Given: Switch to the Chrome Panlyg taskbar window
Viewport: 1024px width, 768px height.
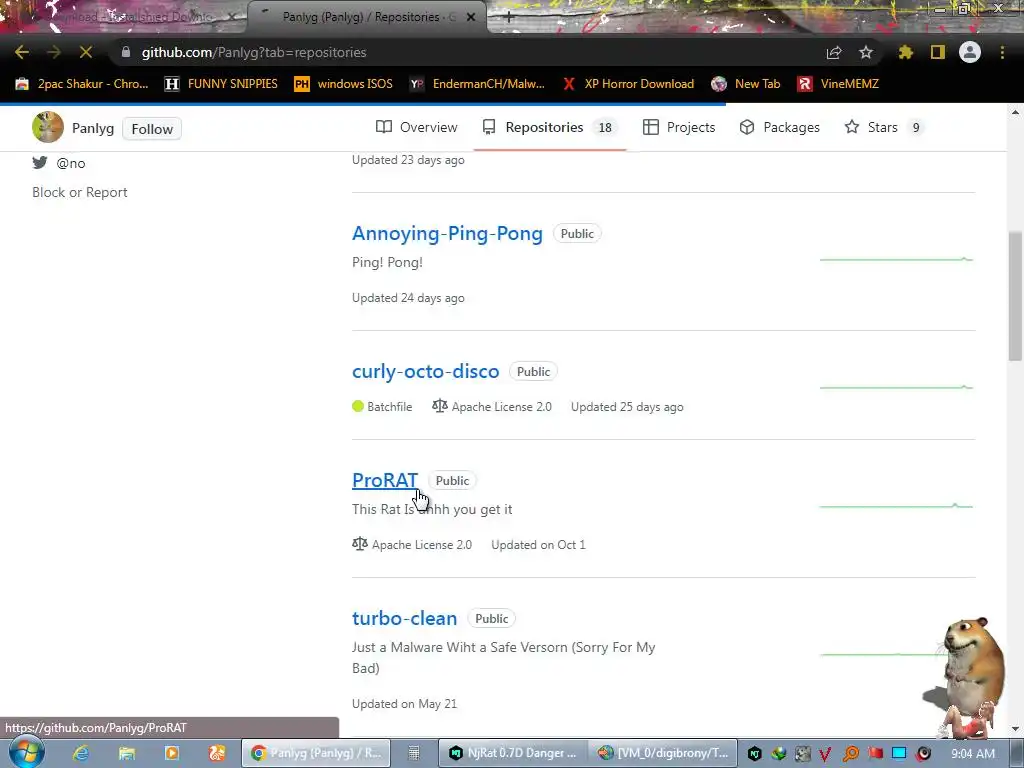Looking at the screenshot, I should coord(315,753).
